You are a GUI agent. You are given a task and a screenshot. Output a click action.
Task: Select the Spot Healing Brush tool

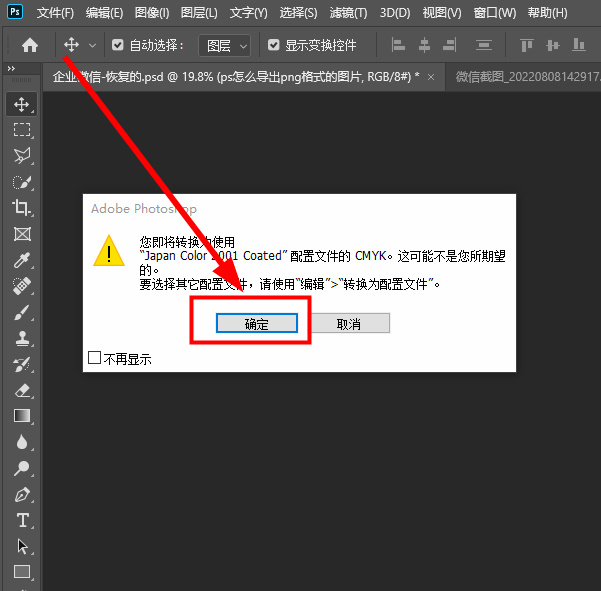[22, 286]
